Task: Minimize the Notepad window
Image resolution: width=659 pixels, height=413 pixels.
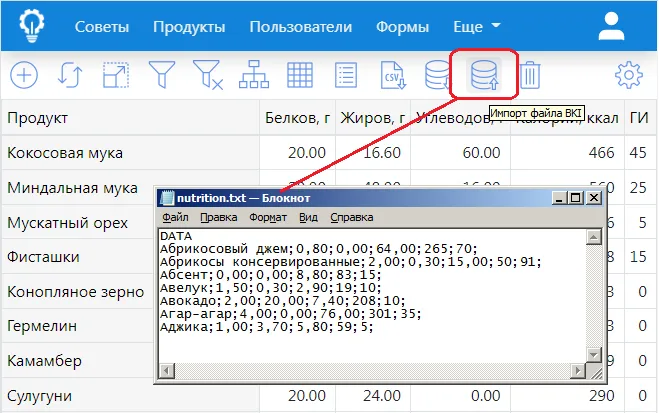Action: coord(559,198)
